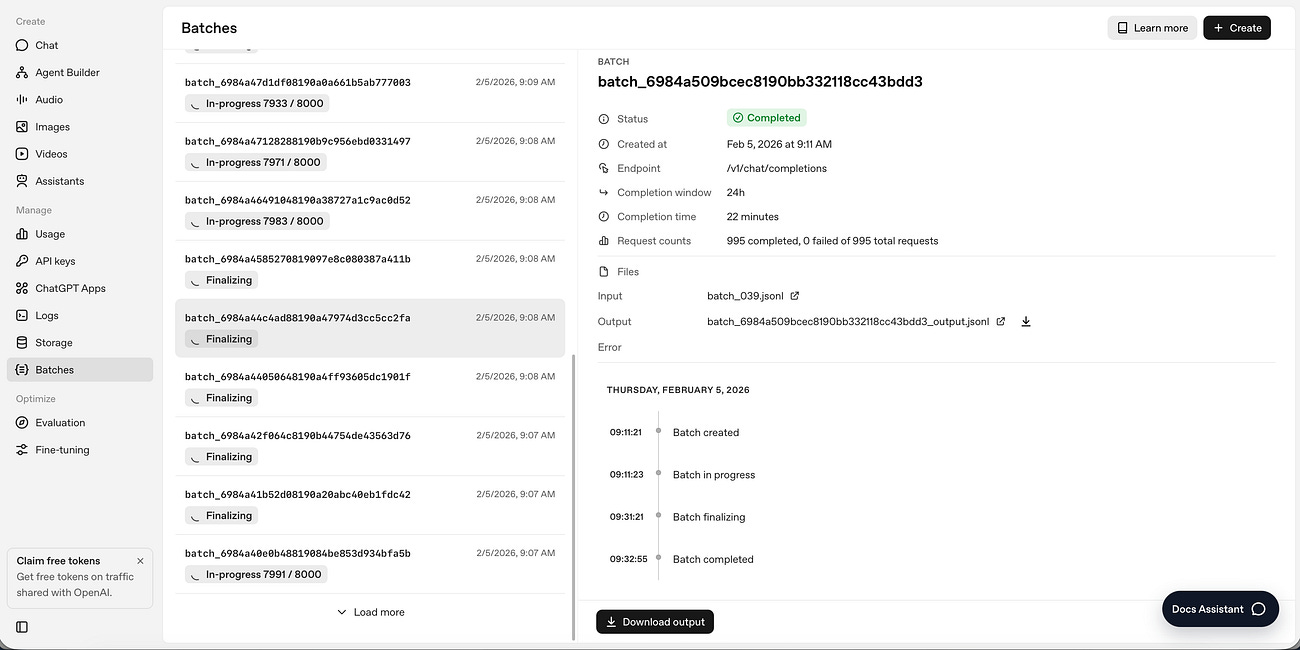The image size is (1300, 650).
Task: Click the Fine-tuning sliders icon
Action: (22, 450)
